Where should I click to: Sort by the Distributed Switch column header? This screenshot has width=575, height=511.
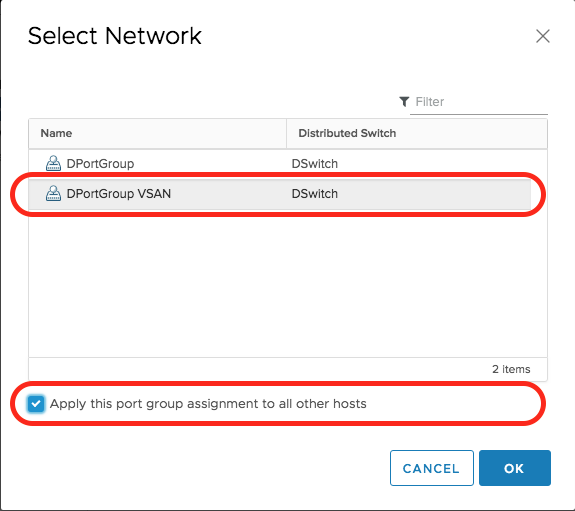347,133
